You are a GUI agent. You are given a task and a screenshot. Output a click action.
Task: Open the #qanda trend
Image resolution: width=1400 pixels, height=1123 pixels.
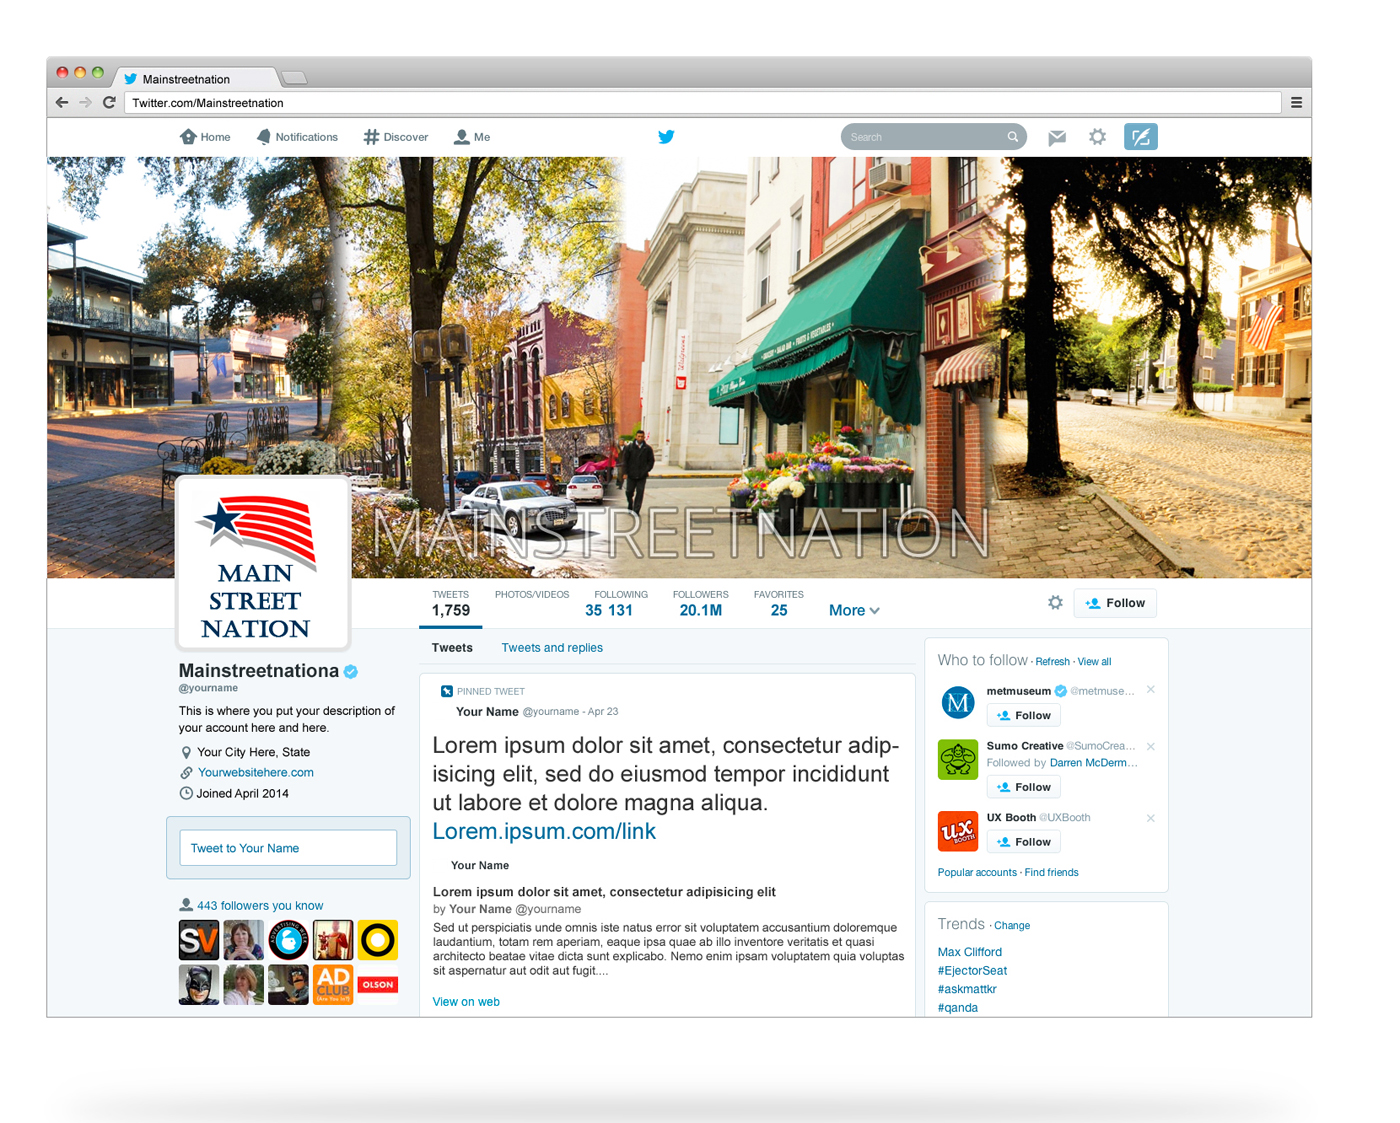coord(958,1008)
